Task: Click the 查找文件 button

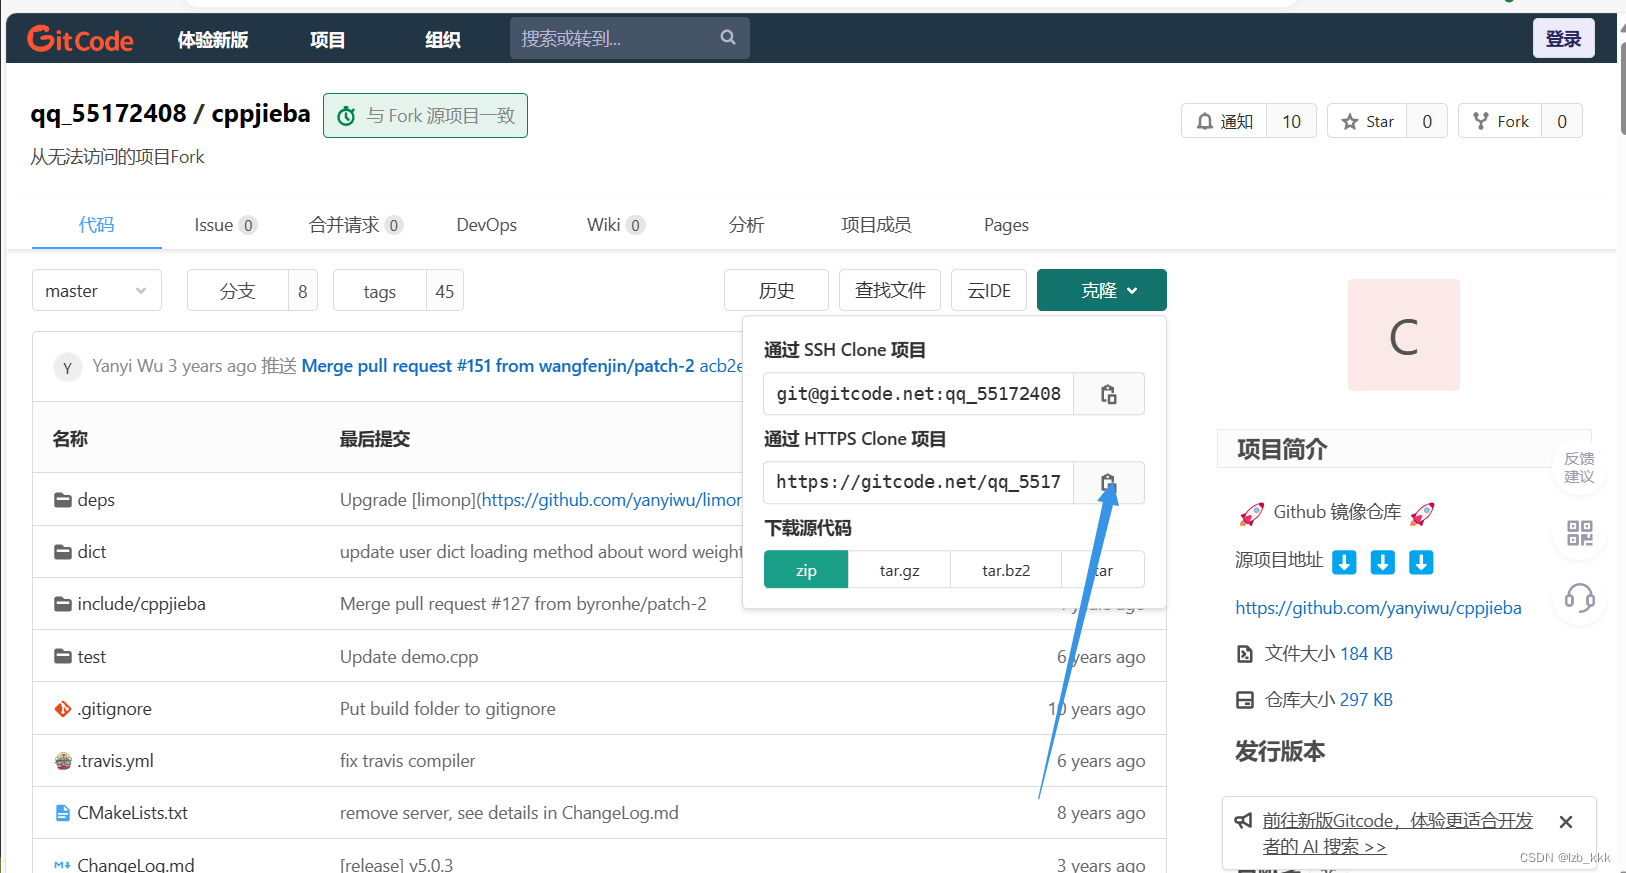Action: [890, 290]
